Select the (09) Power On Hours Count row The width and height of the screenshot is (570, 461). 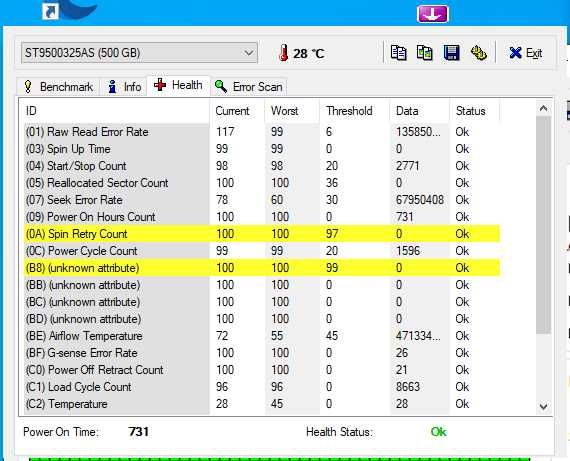point(262,217)
